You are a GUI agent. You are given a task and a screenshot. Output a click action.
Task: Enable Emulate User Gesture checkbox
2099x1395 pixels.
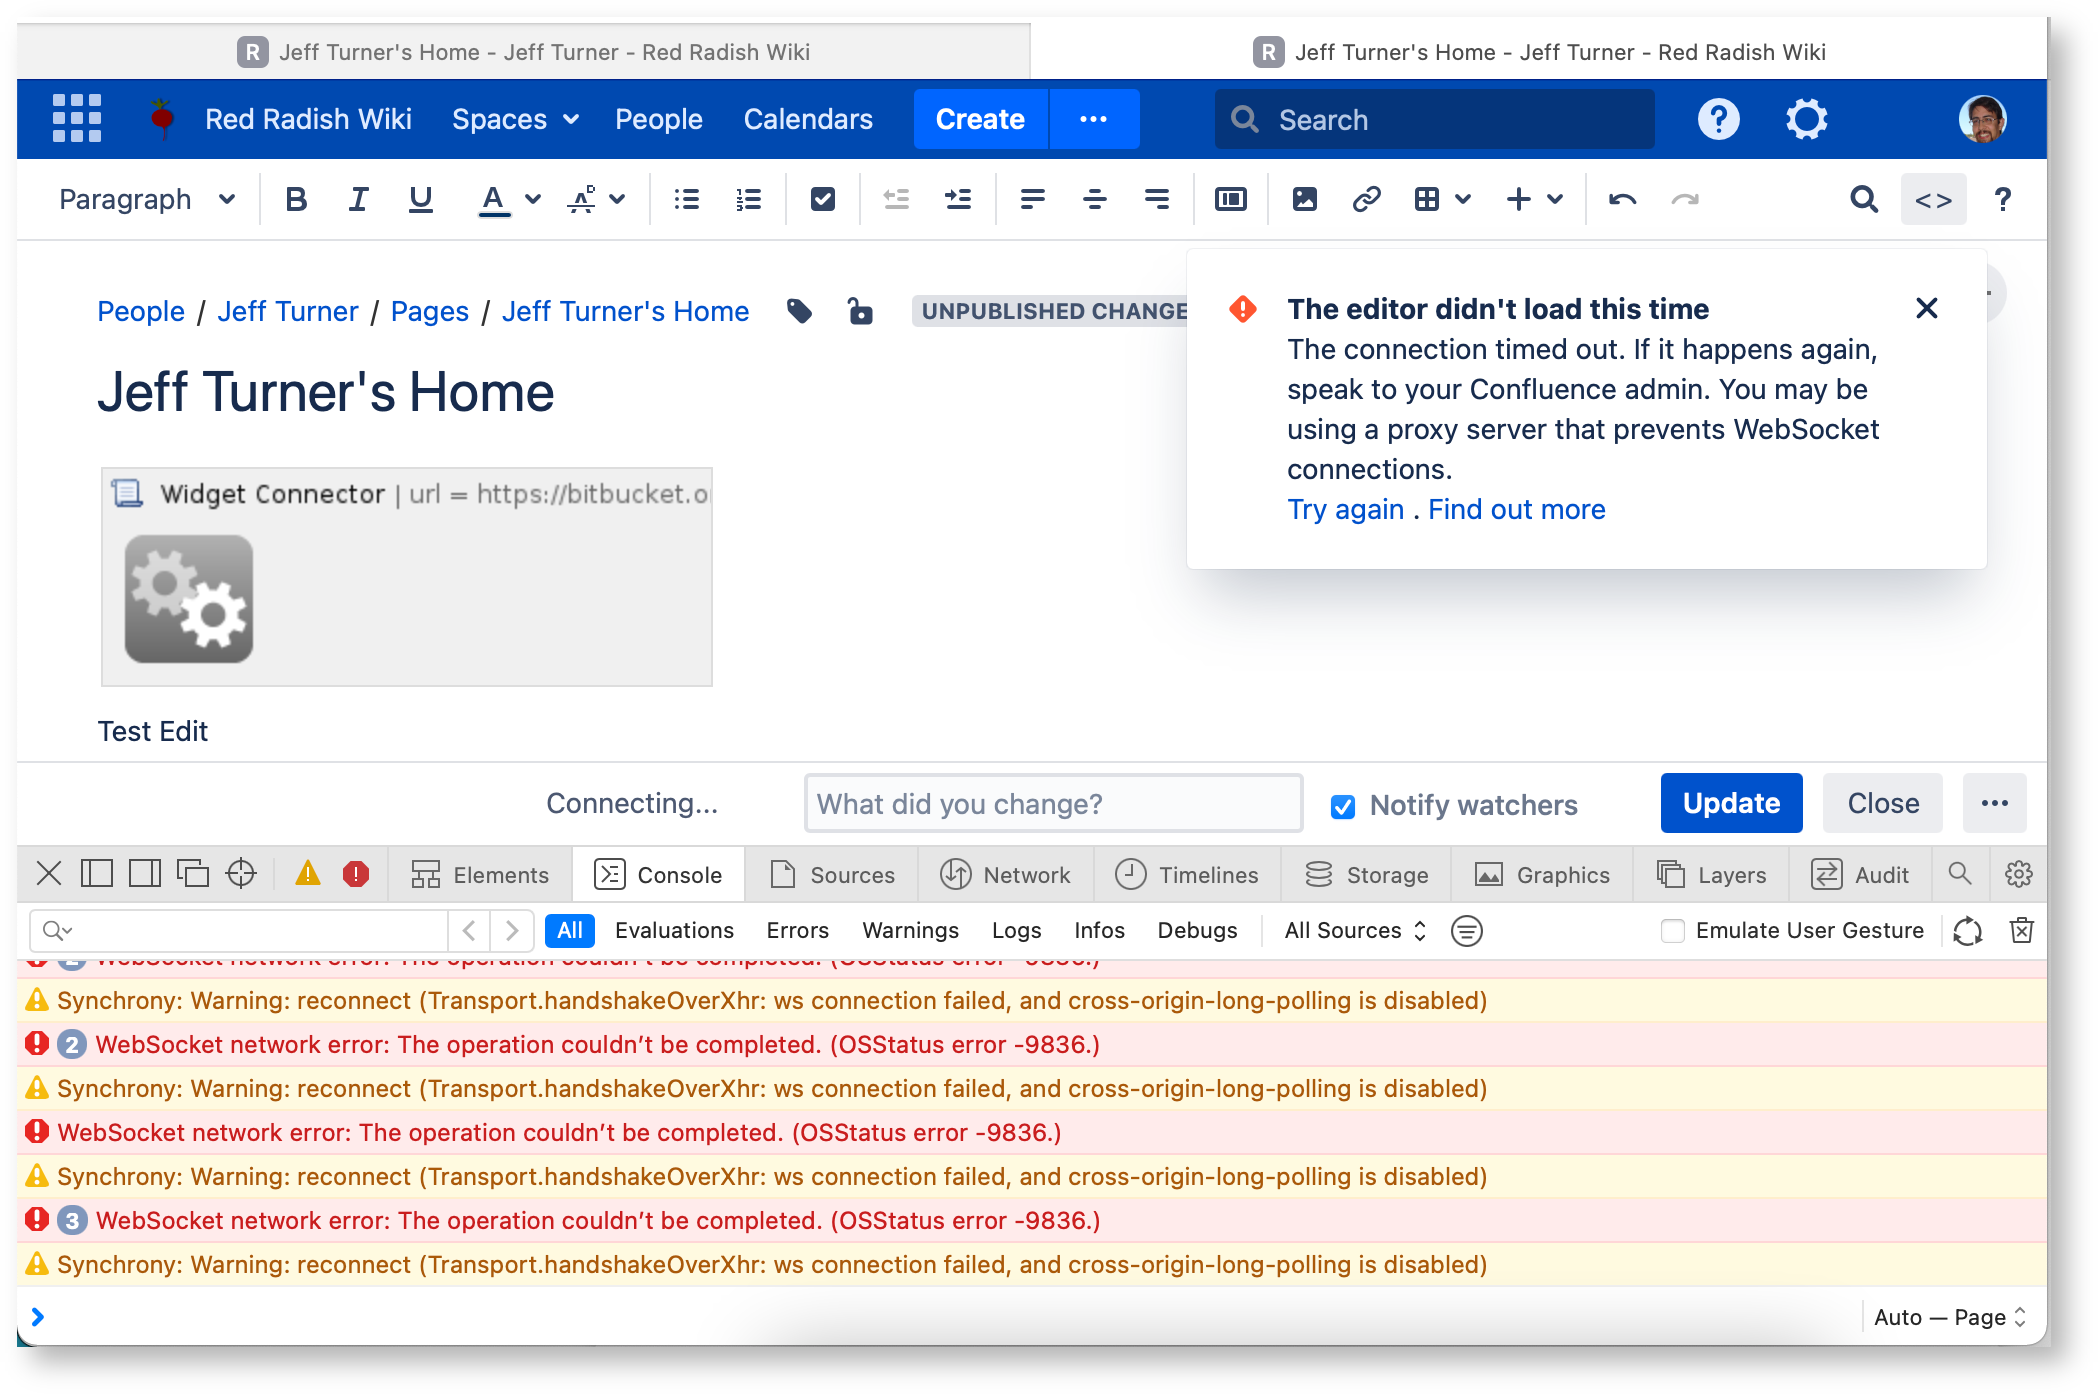pyautogui.click(x=1672, y=931)
